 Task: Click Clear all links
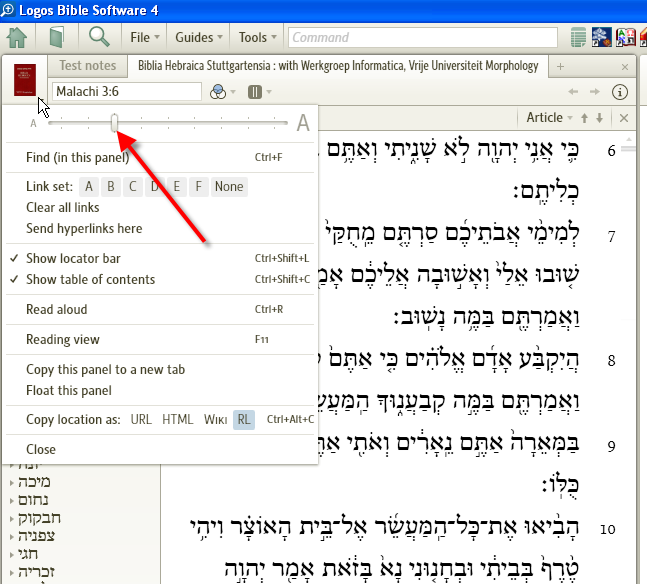63,208
